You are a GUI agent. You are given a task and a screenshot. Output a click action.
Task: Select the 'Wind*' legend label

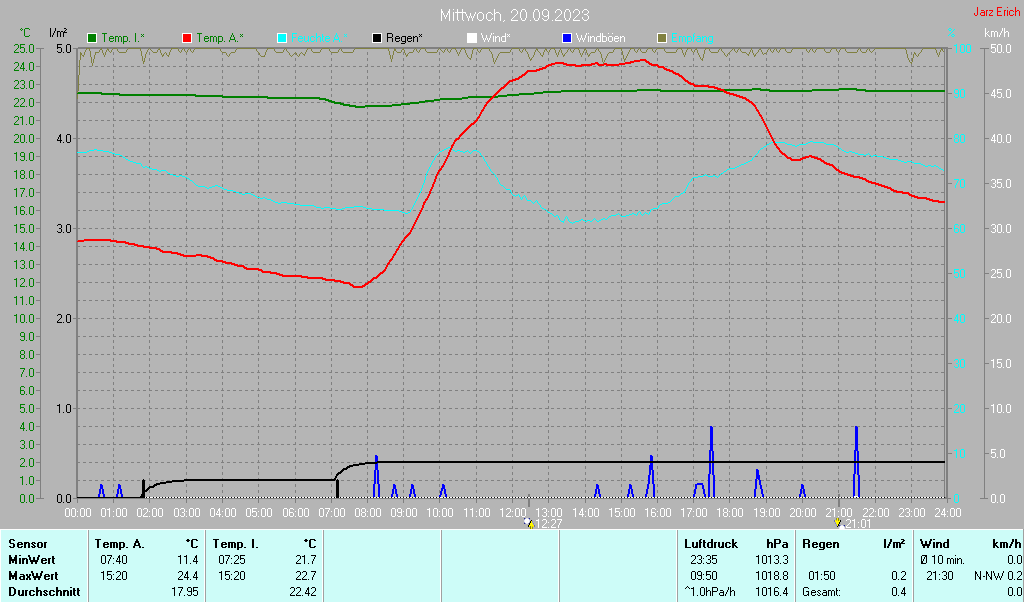coord(496,39)
